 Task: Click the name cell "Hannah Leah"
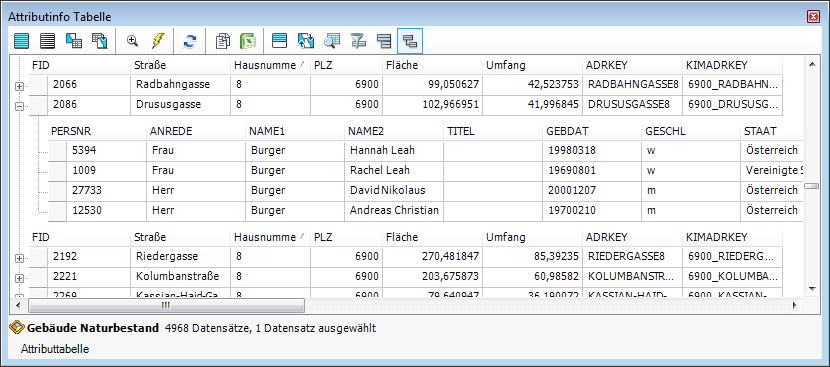(x=394, y=151)
